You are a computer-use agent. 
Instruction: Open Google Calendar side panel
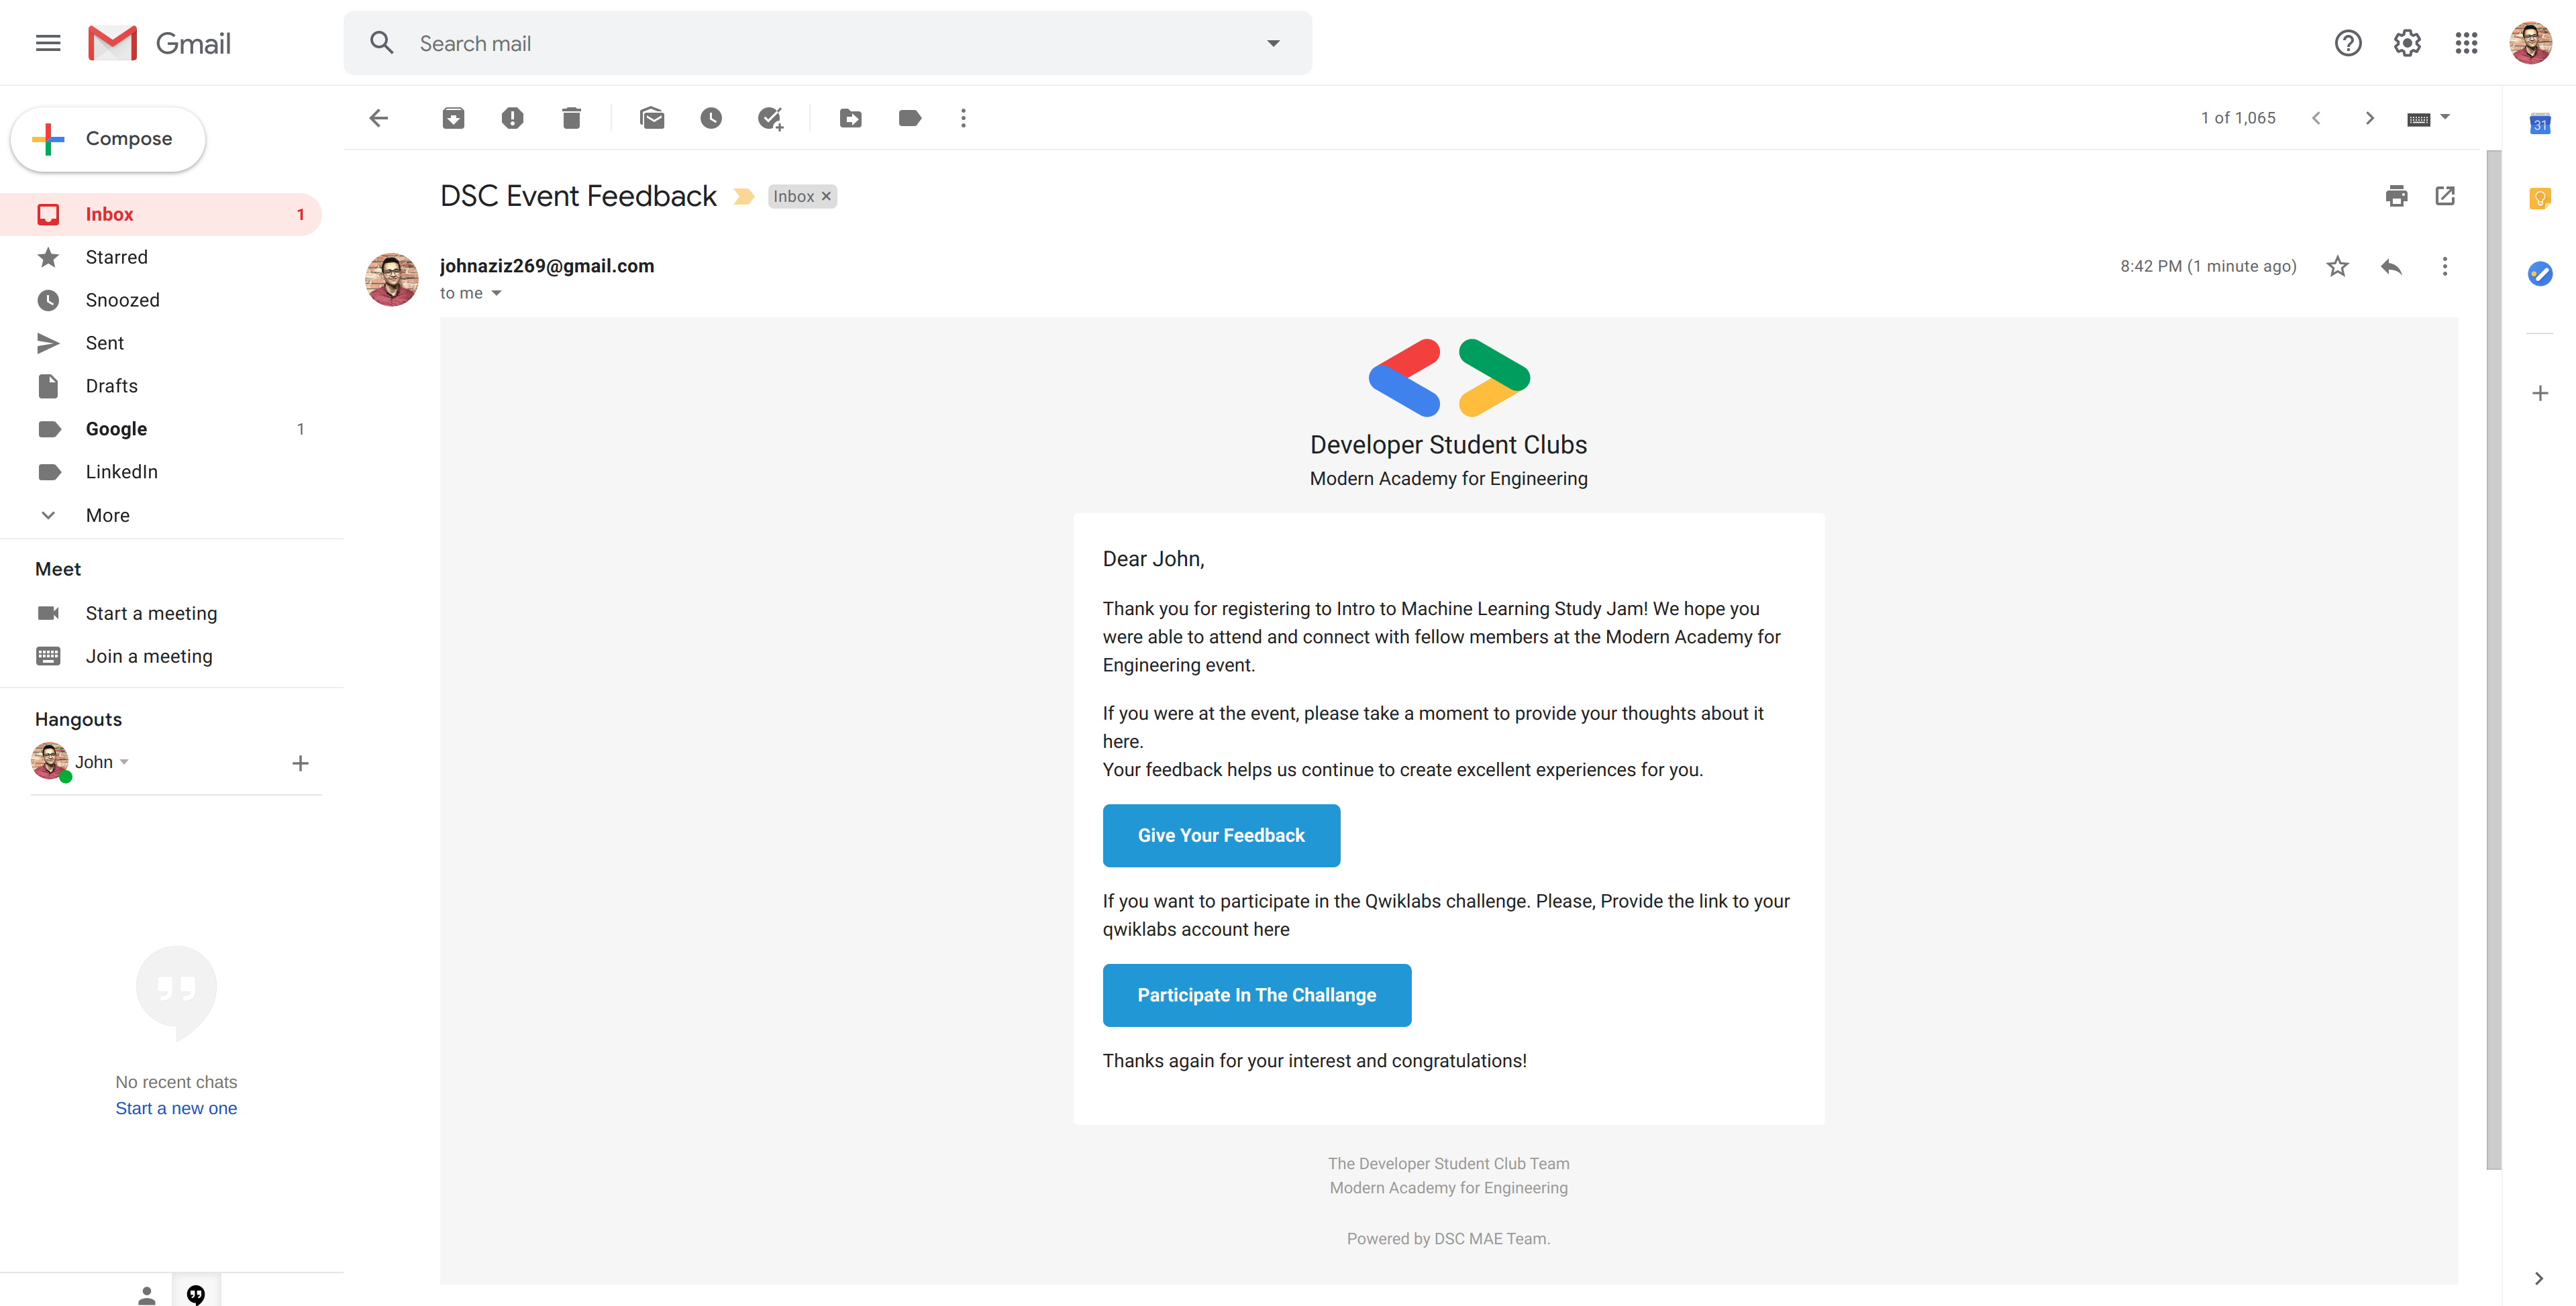click(x=2539, y=124)
